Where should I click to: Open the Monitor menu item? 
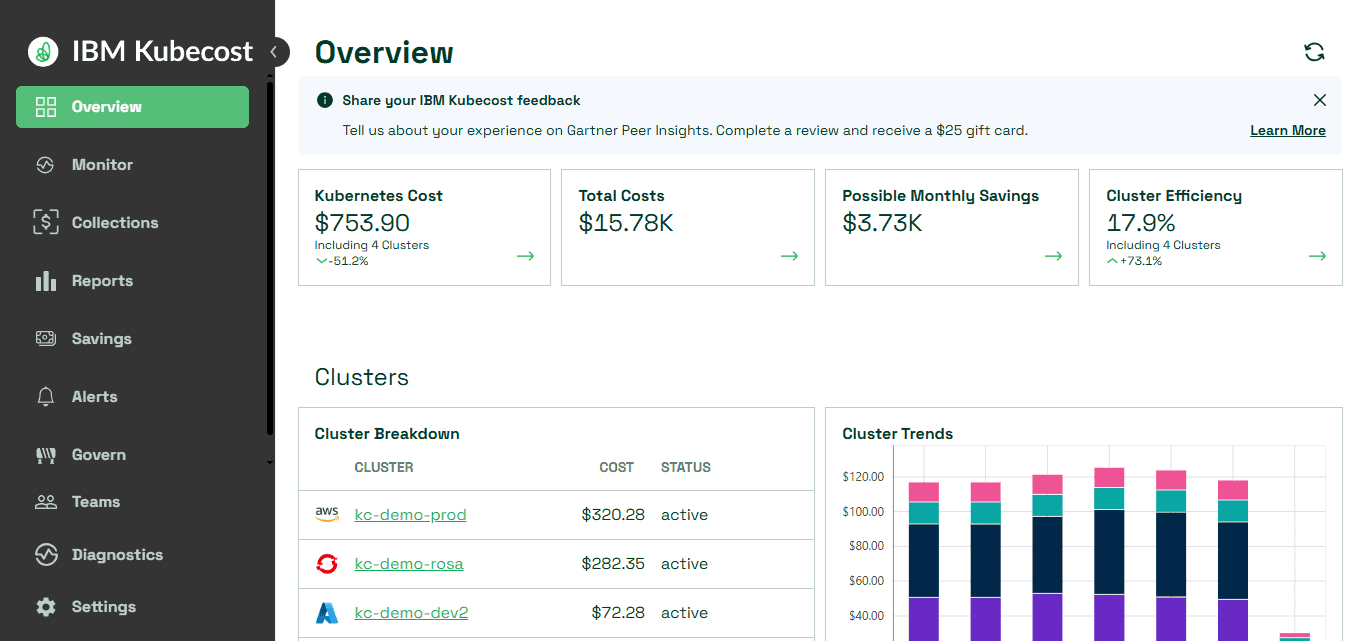point(132,165)
